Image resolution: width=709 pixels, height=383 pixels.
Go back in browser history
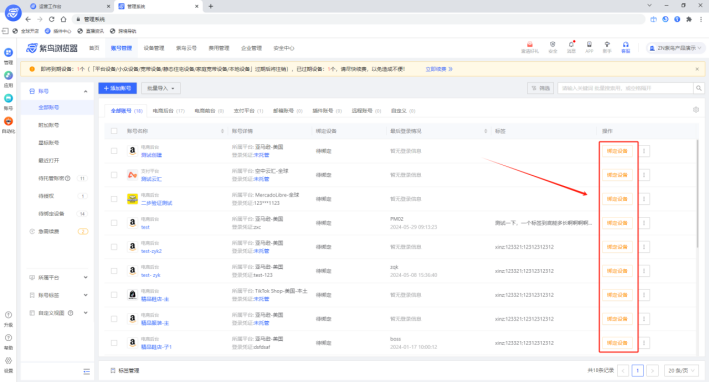click(x=28, y=19)
